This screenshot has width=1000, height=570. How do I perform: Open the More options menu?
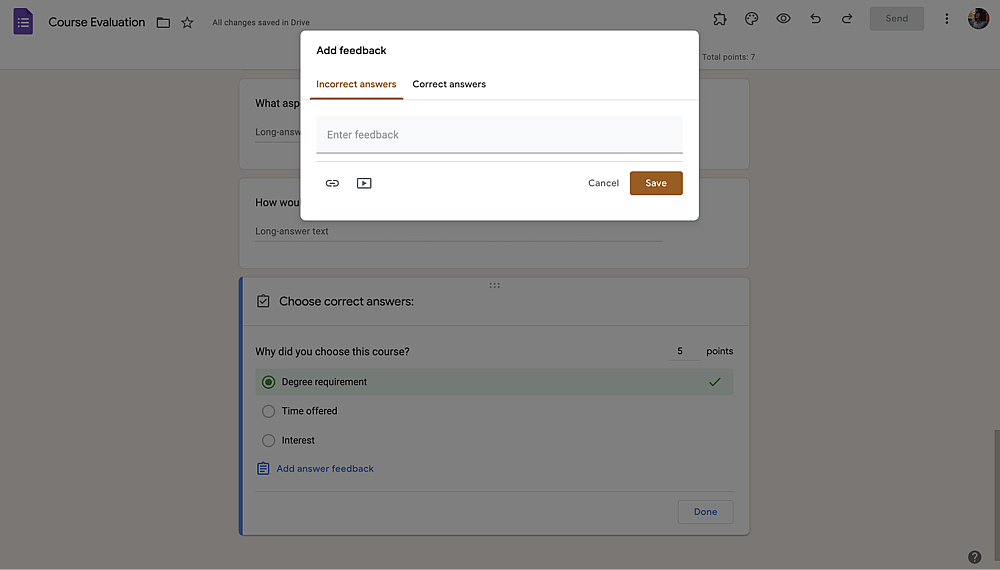coord(946,18)
